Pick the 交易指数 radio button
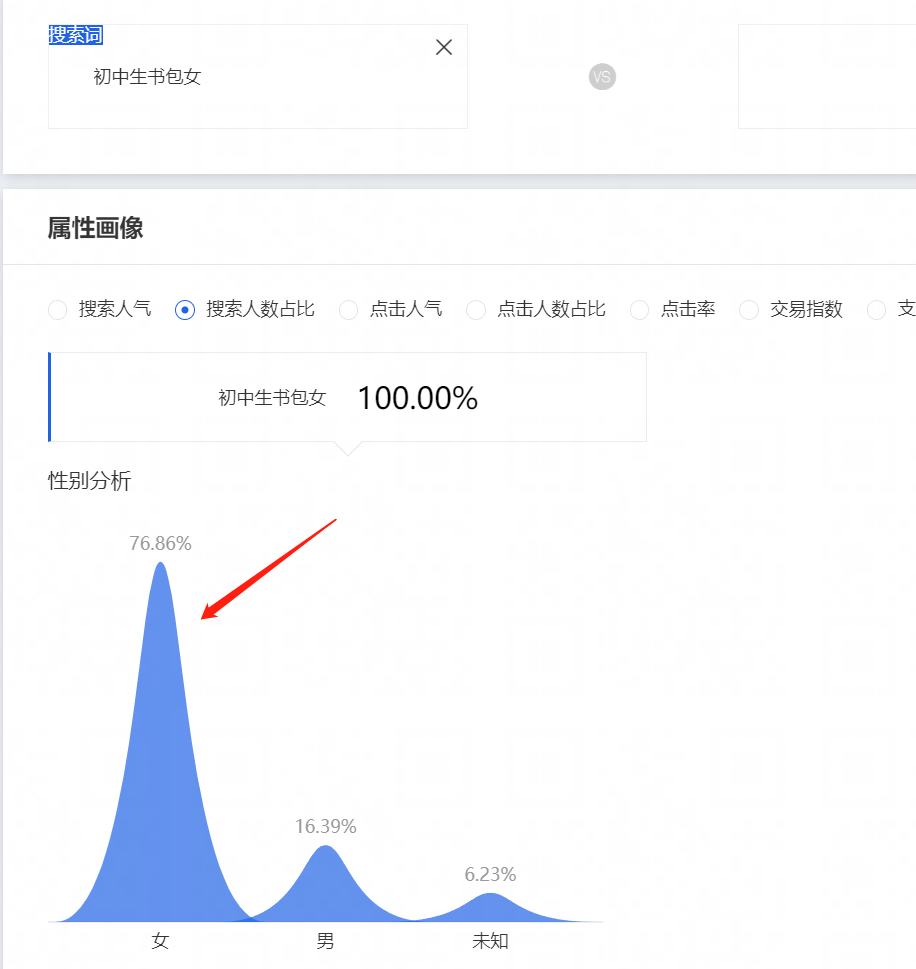 (x=749, y=310)
